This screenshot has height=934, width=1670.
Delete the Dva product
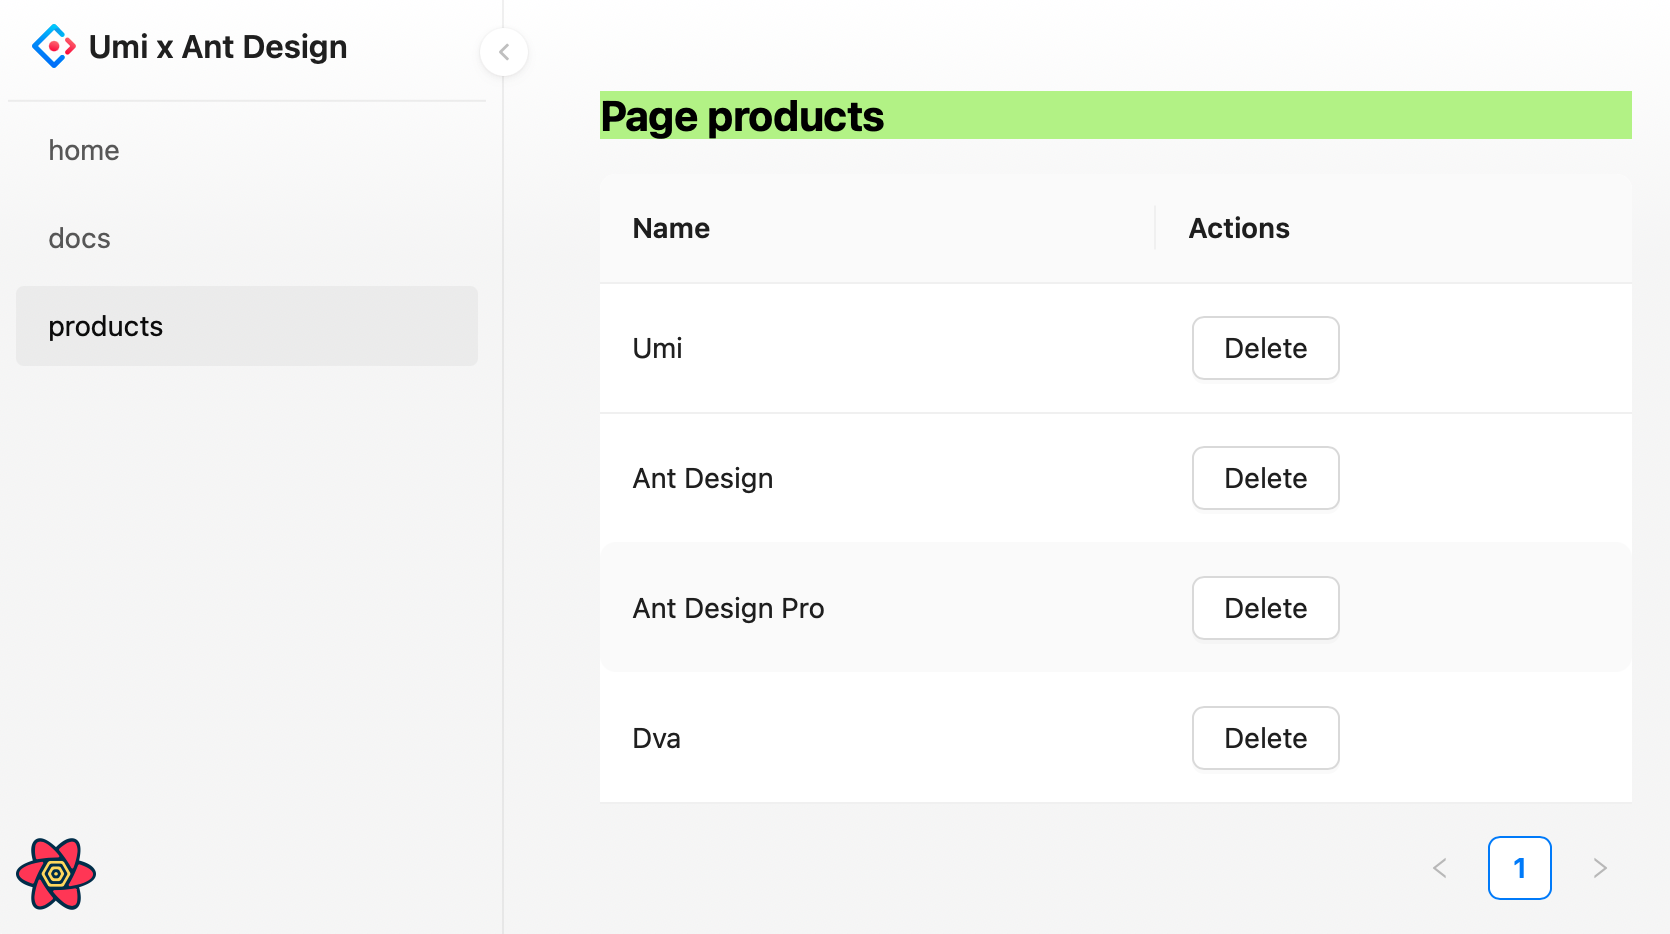pos(1265,738)
